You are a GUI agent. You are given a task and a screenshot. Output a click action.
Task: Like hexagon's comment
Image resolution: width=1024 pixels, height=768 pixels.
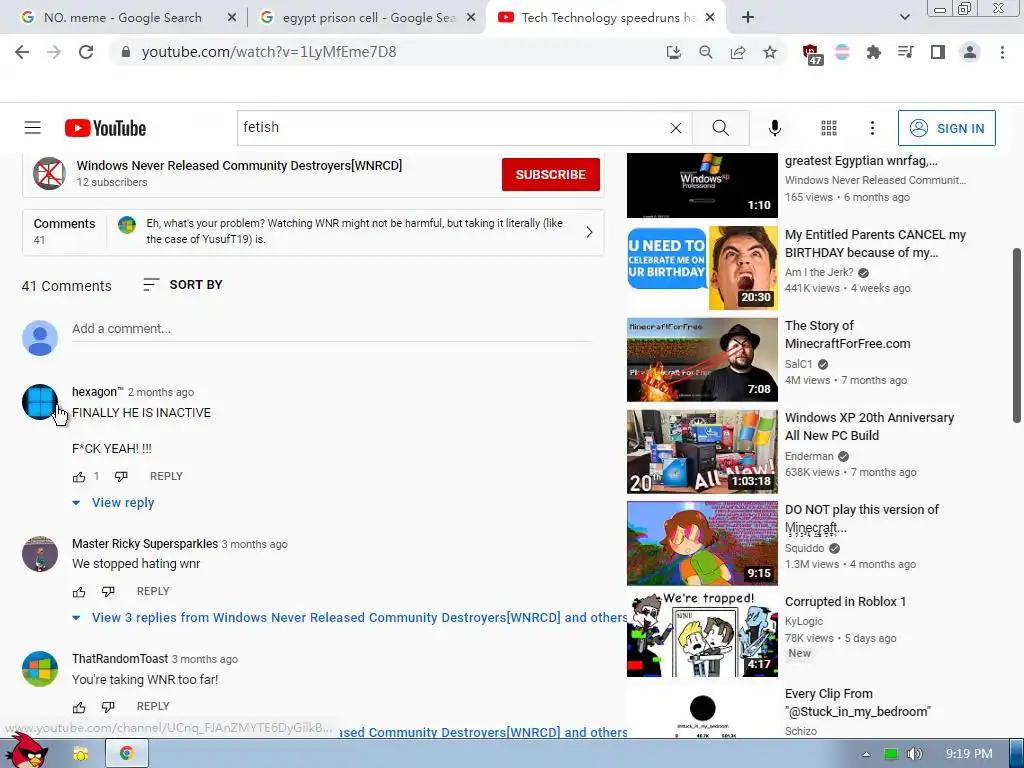(79, 477)
